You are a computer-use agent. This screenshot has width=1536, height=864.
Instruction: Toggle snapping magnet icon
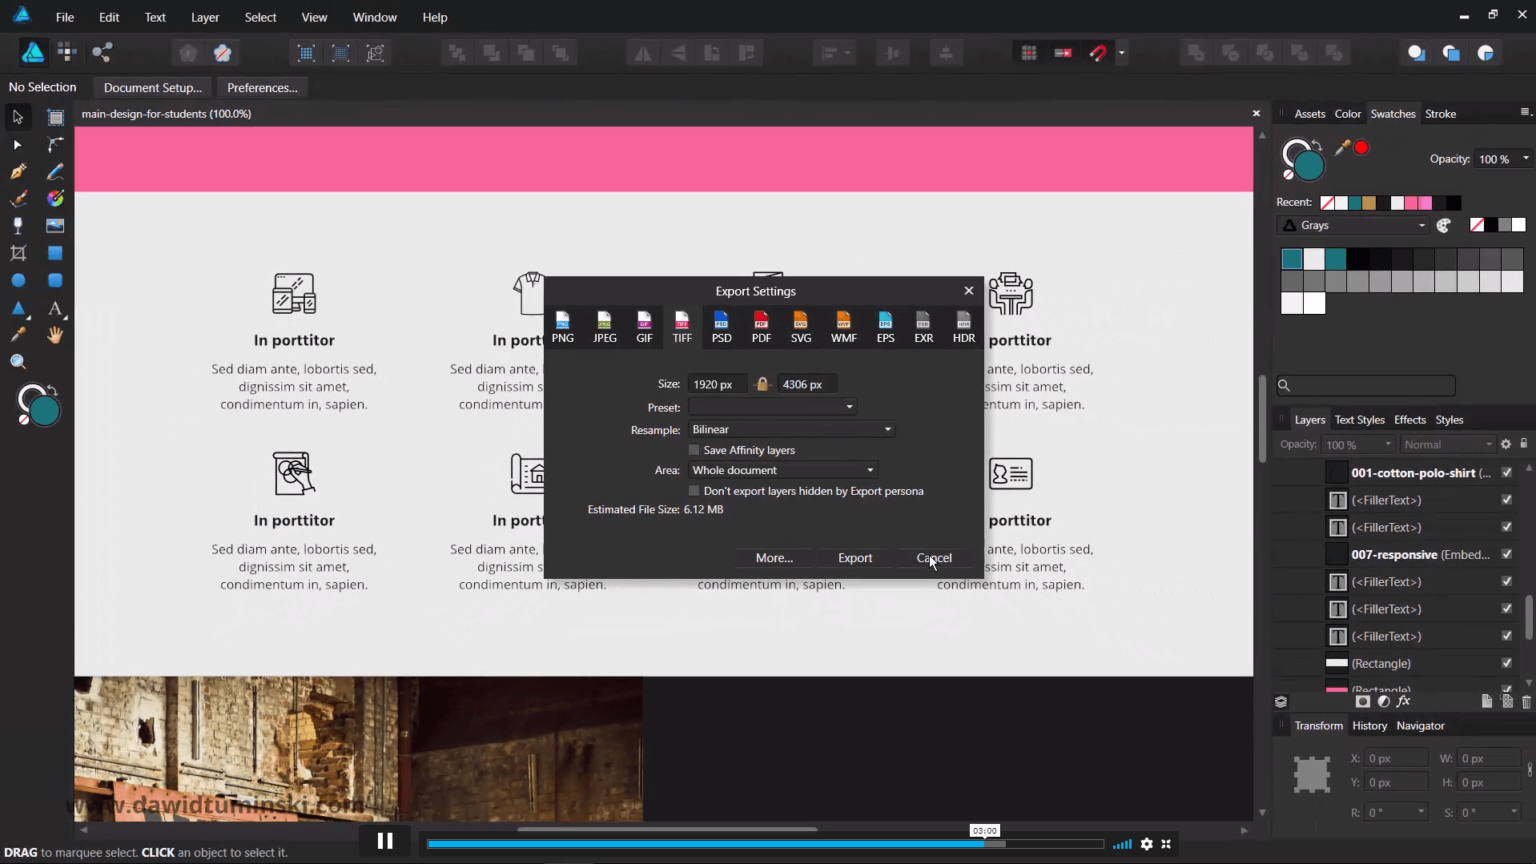click(1098, 53)
